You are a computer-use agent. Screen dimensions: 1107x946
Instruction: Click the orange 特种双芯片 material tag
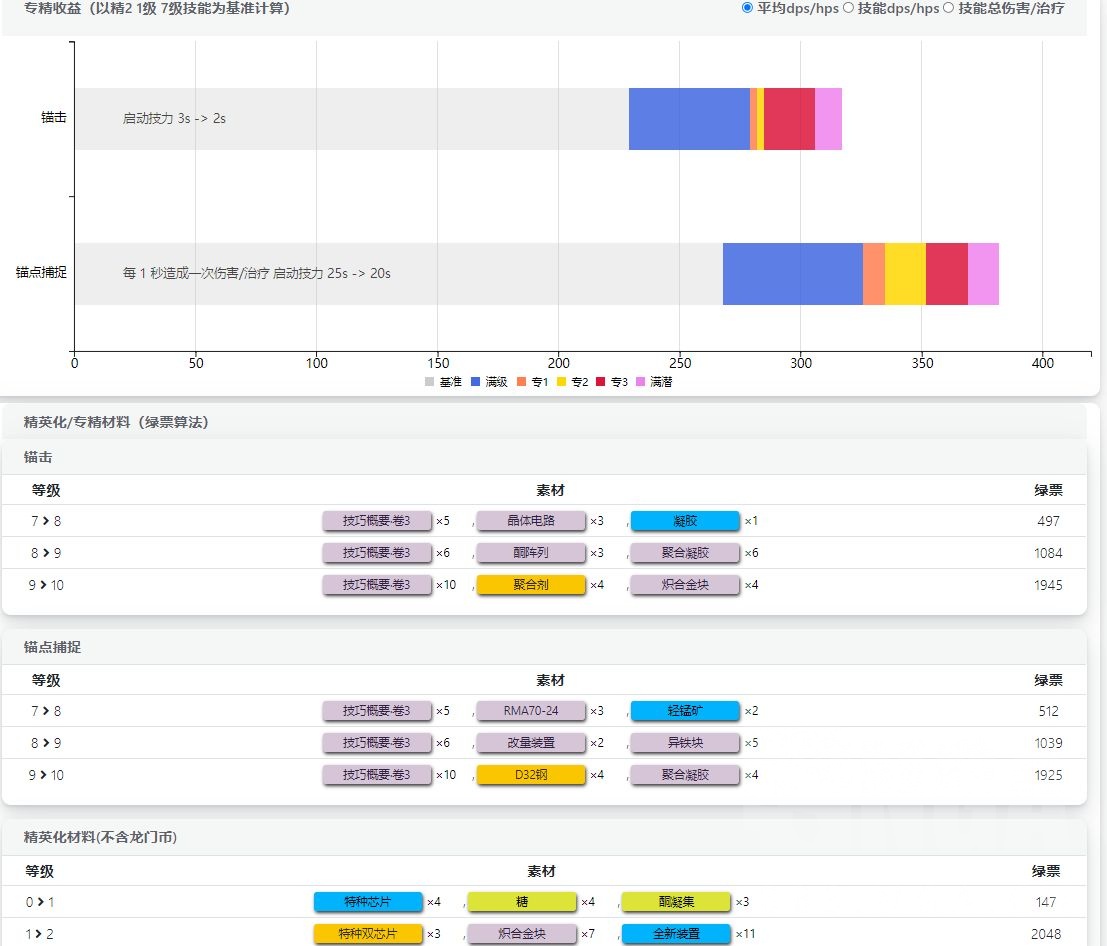[x=368, y=933]
